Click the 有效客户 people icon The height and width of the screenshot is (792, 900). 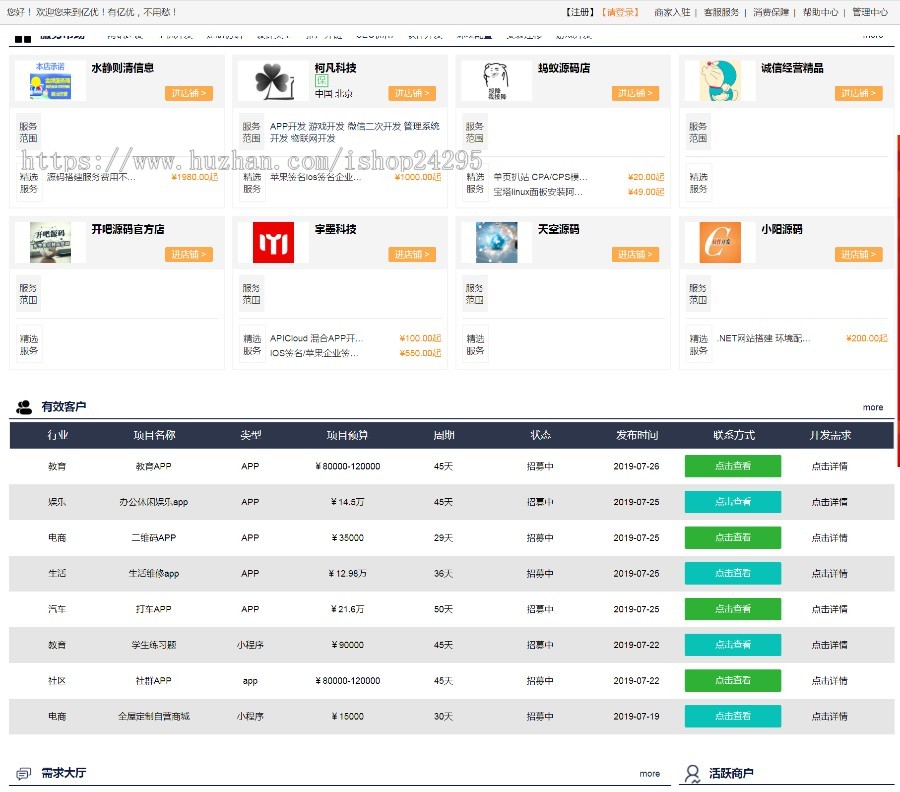point(24,407)
